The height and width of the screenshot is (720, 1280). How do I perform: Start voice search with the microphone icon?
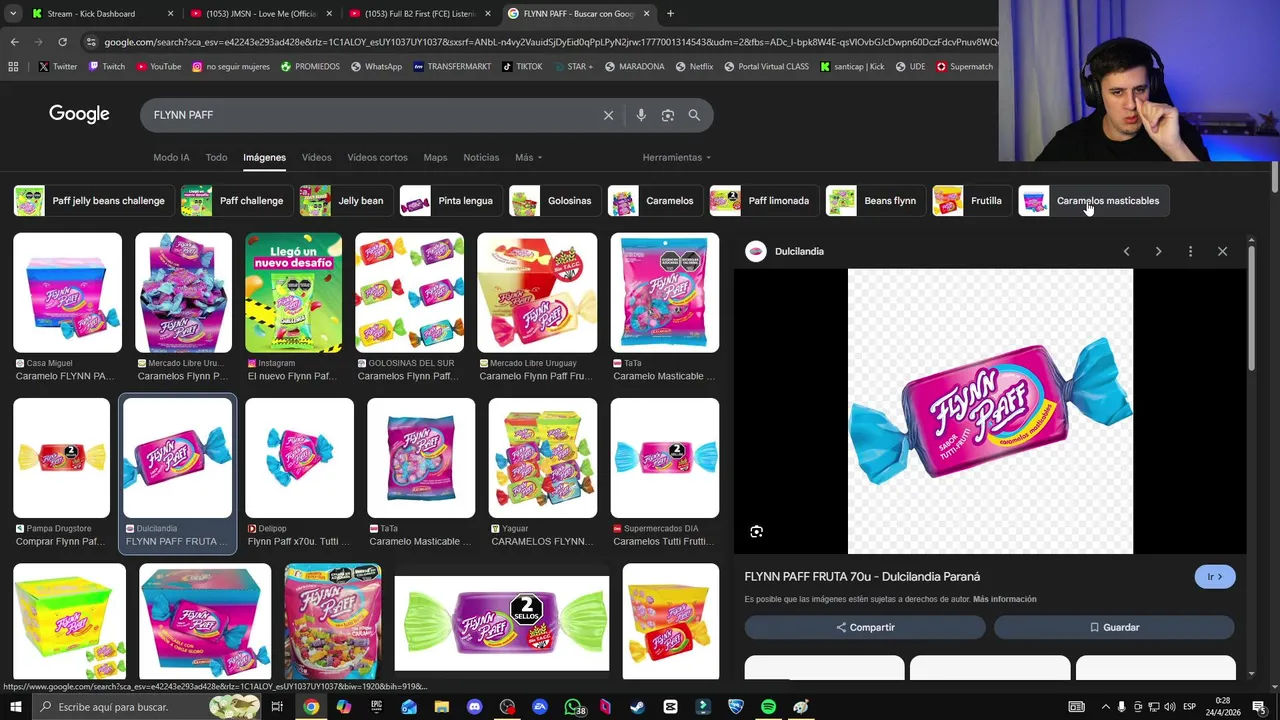(x=641, y=115)
